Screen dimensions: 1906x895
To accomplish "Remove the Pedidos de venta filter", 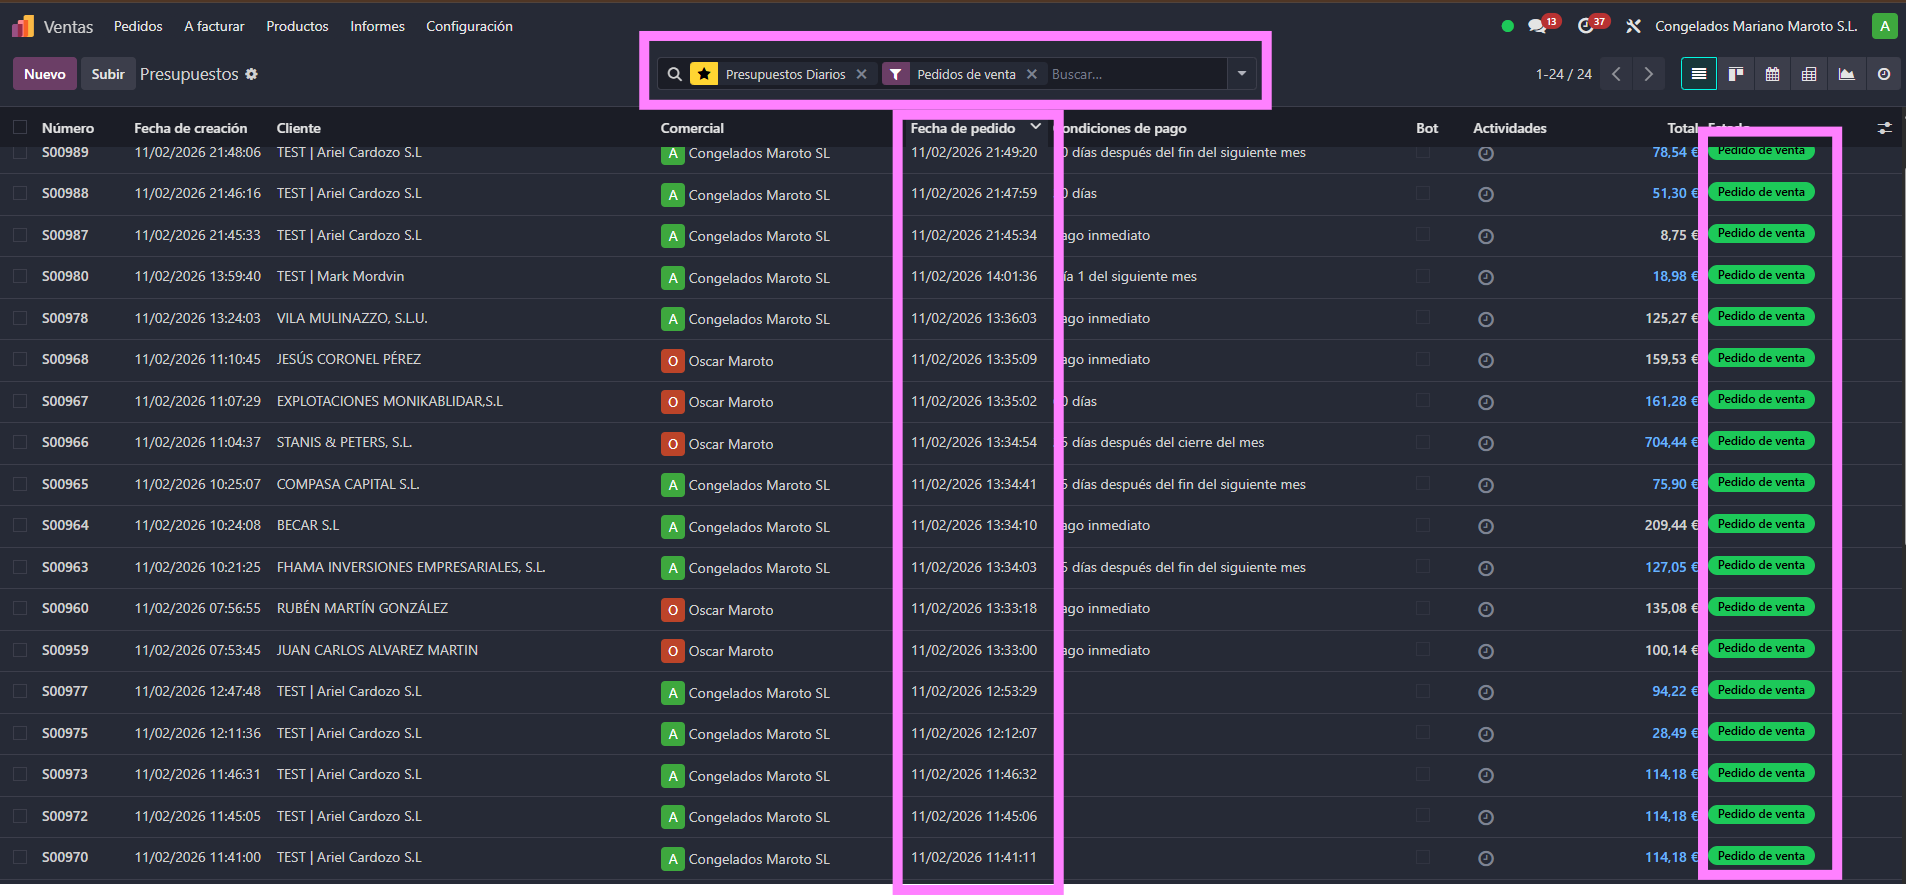I will pyautogui.click(x=1032, y=74).
